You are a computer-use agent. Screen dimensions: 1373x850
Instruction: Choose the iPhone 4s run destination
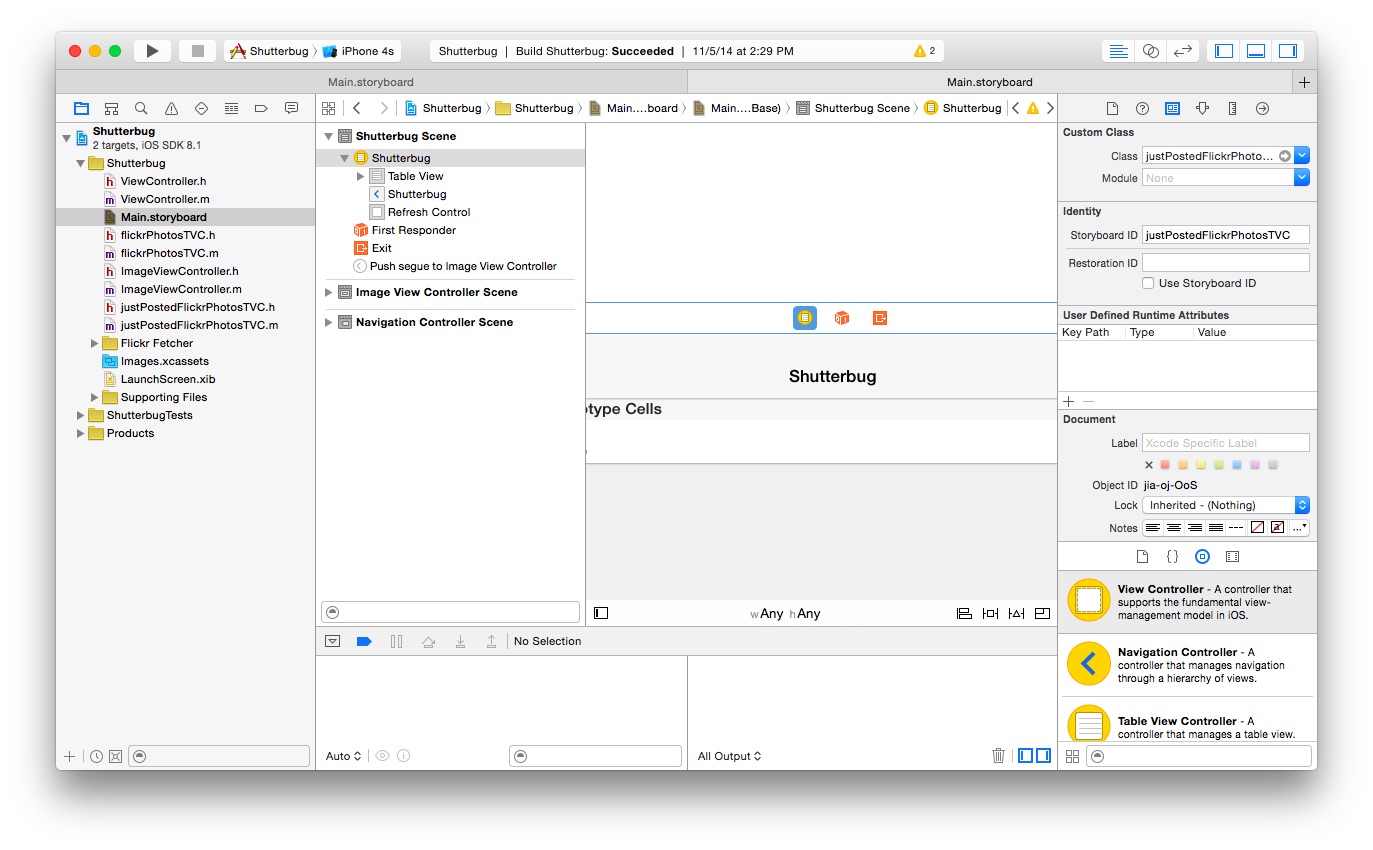point(358,51)
